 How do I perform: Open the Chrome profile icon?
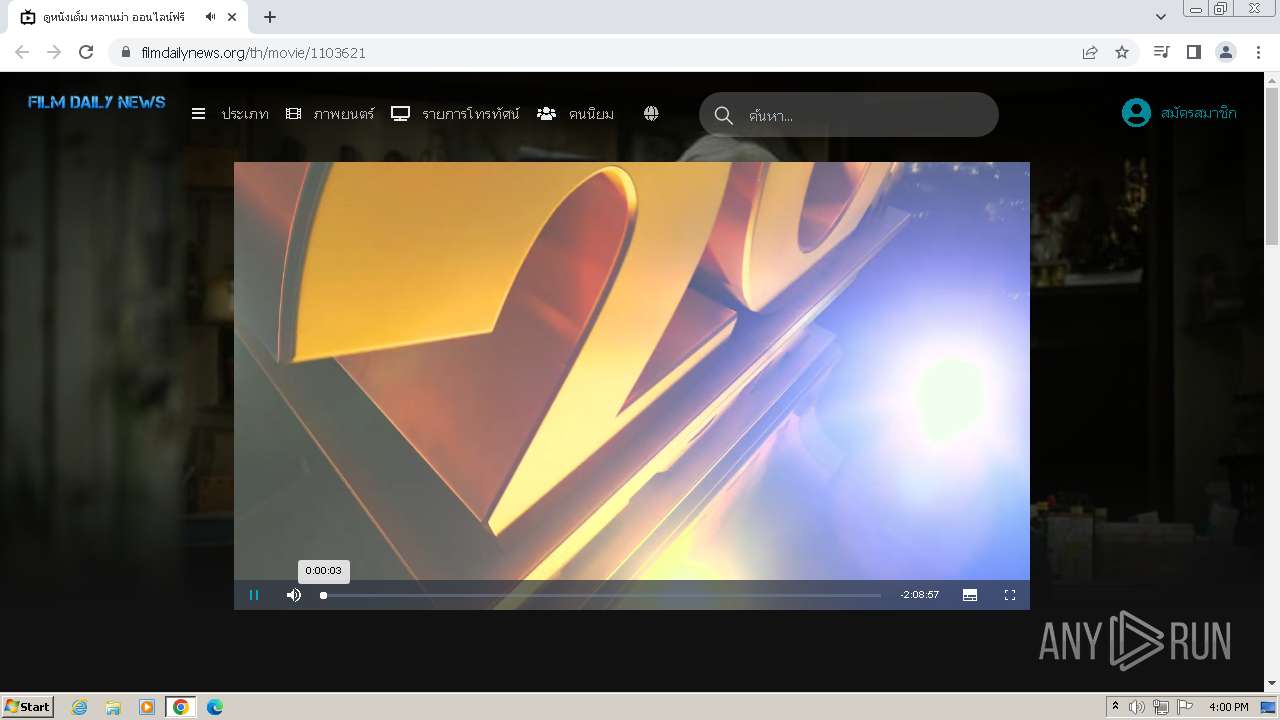click(x=1226, y=52)
